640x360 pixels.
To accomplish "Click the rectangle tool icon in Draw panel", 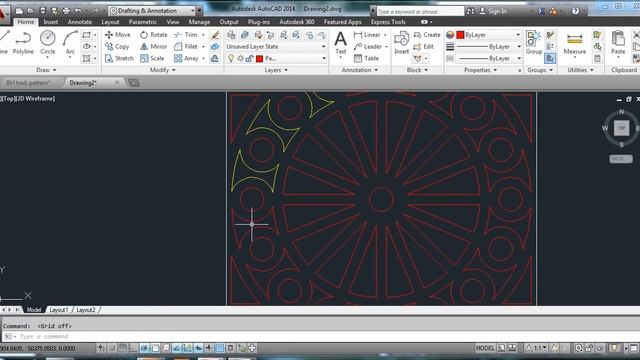I will [x=87, y=35].
